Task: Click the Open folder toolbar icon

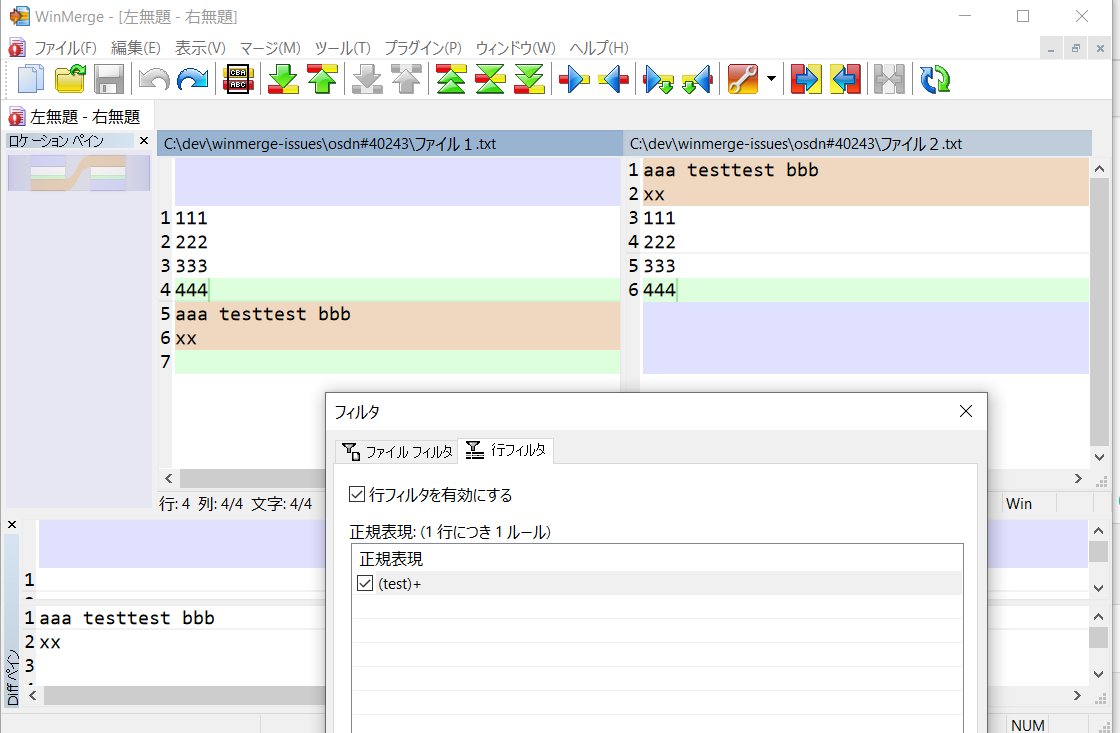Action: [x=70, y=79]
